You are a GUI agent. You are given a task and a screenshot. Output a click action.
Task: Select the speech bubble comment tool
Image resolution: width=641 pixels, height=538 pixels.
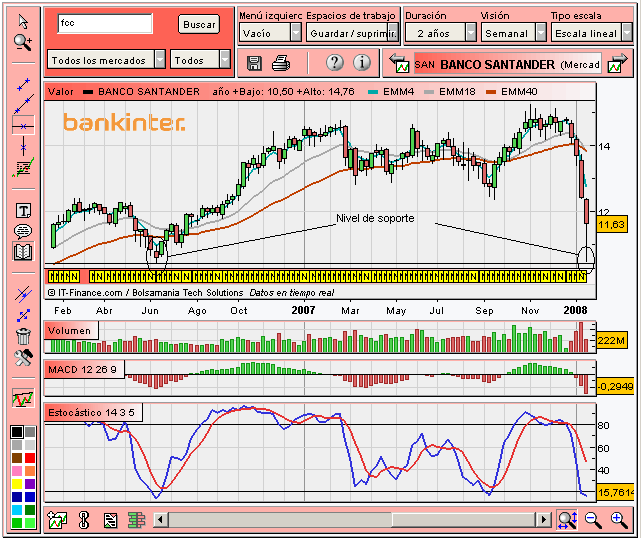(23, 231)
